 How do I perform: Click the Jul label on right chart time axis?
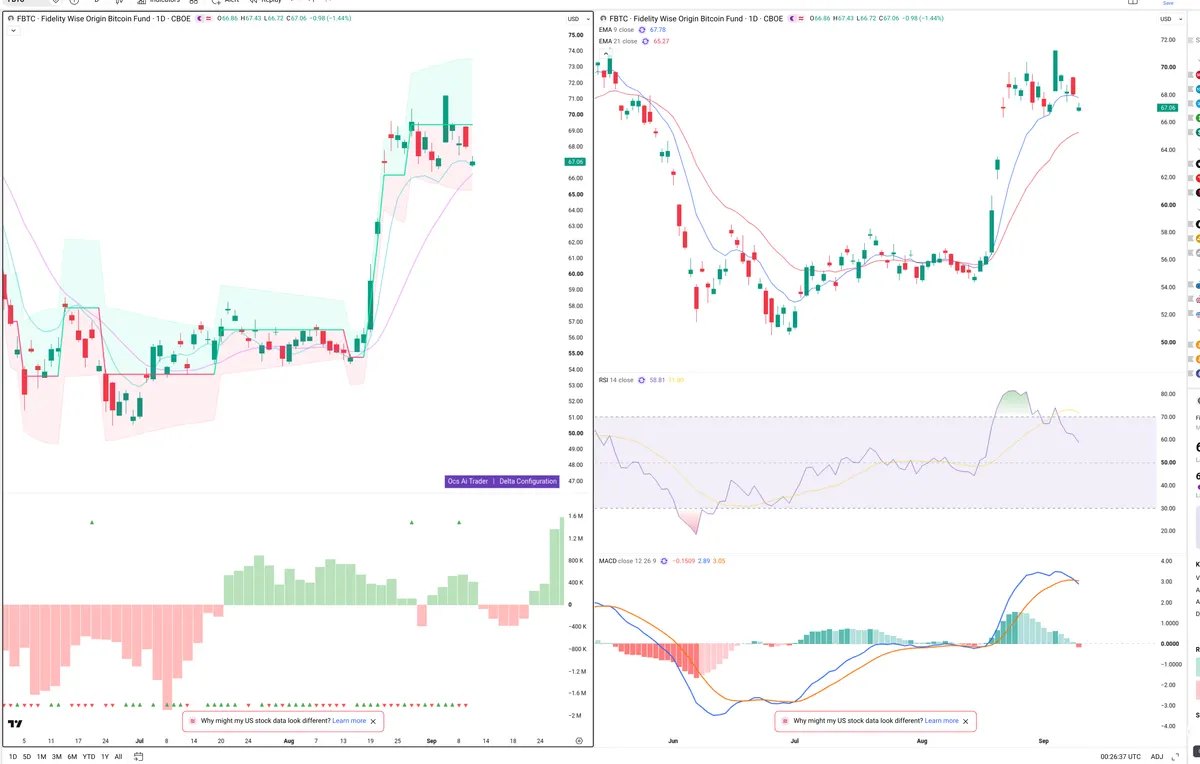tap(795, 742)
